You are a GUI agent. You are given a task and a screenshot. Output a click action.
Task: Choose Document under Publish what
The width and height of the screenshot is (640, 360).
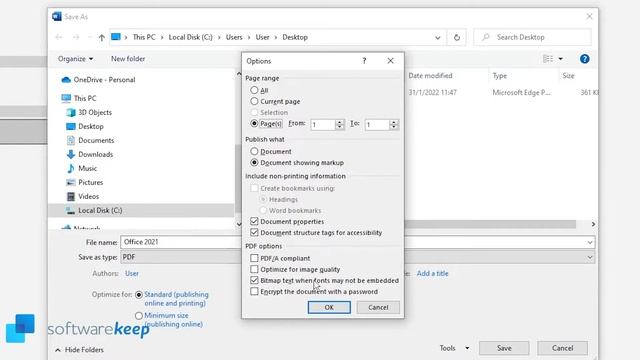(x=254, y=151)
